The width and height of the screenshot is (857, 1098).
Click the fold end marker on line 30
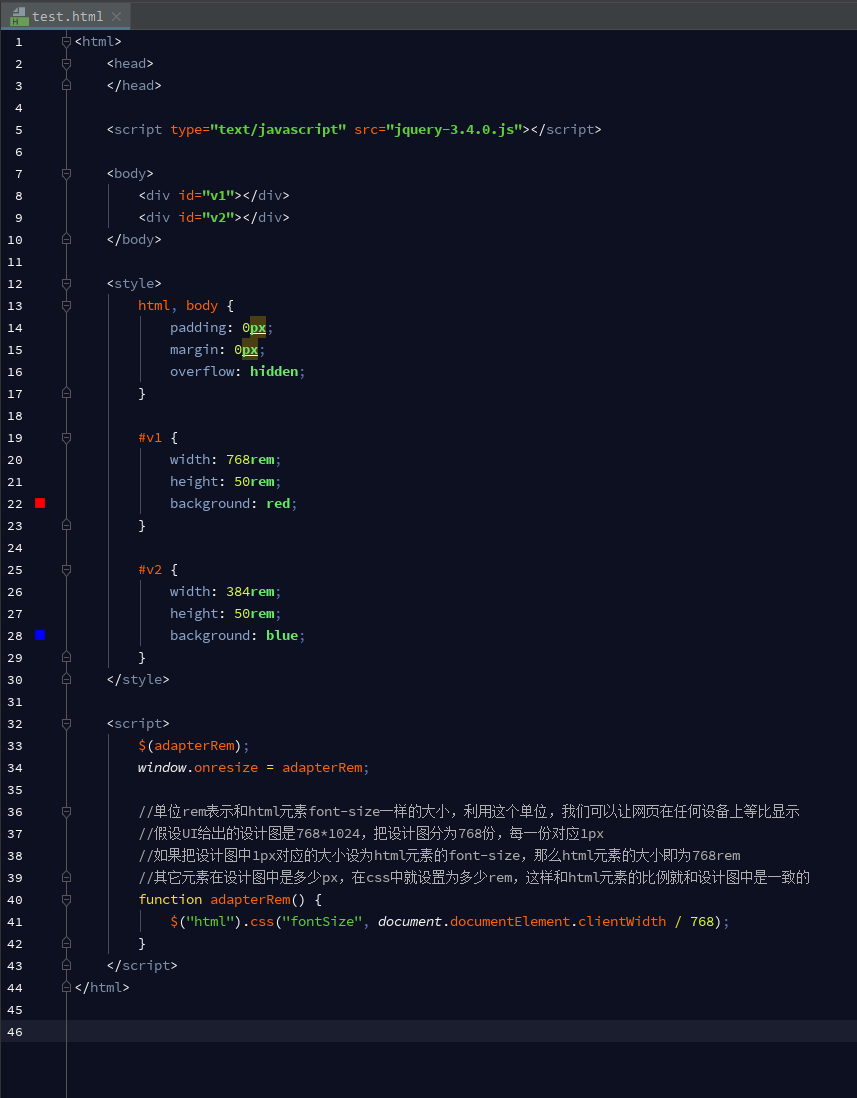coord(67,679)
